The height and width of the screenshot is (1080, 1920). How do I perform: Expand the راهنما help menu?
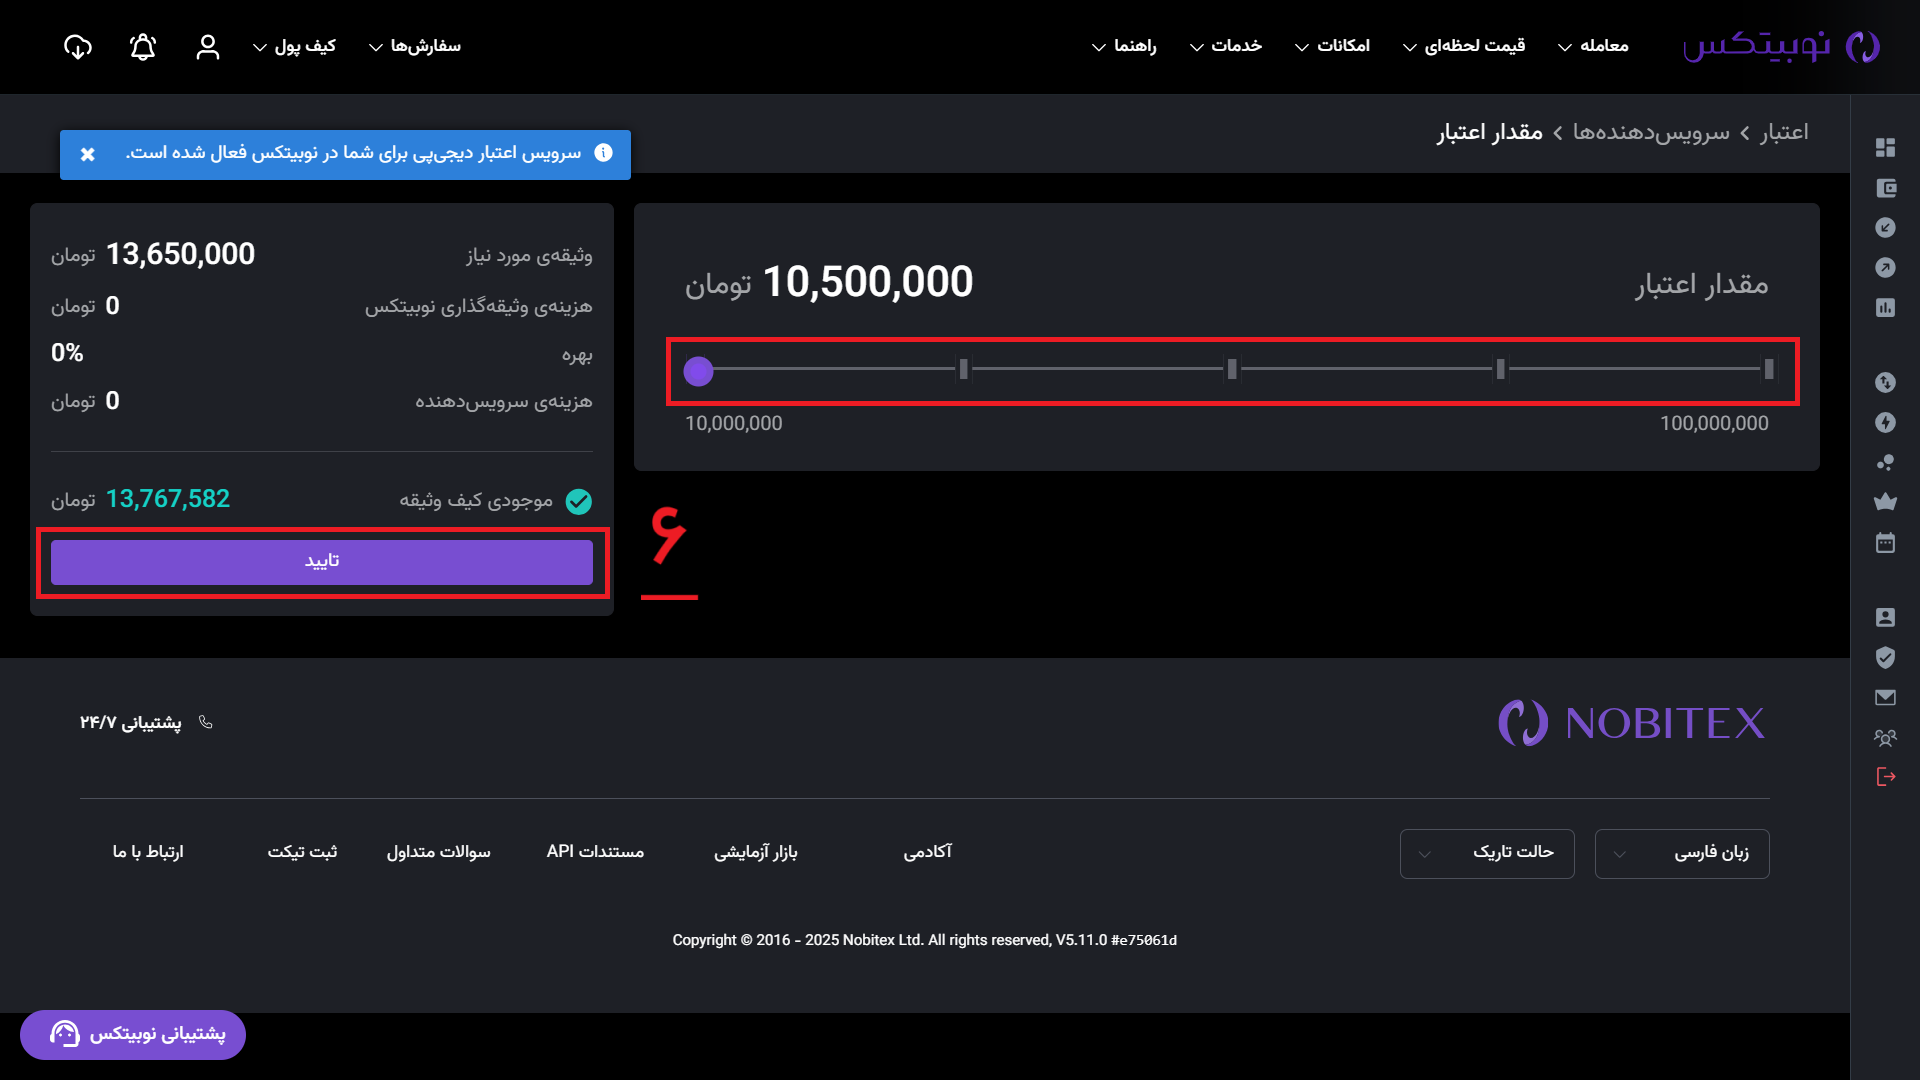[1124, 46]
